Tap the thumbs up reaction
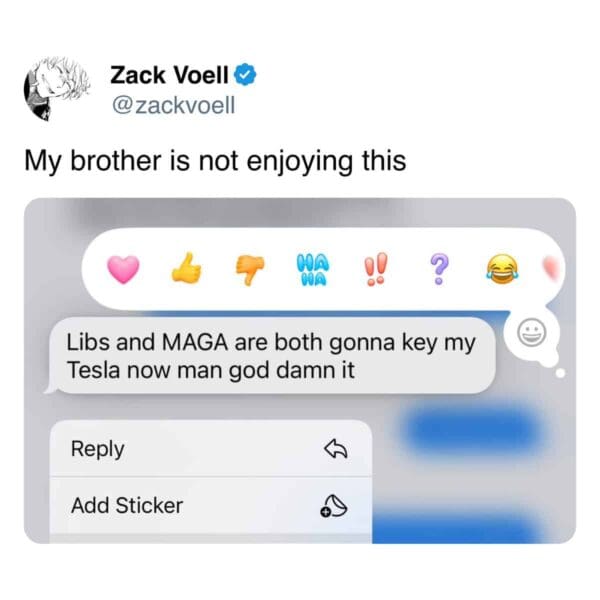Image resolution: width=600 pixels, height=600 pixels. pyautogui.click(x=186, y=267)
